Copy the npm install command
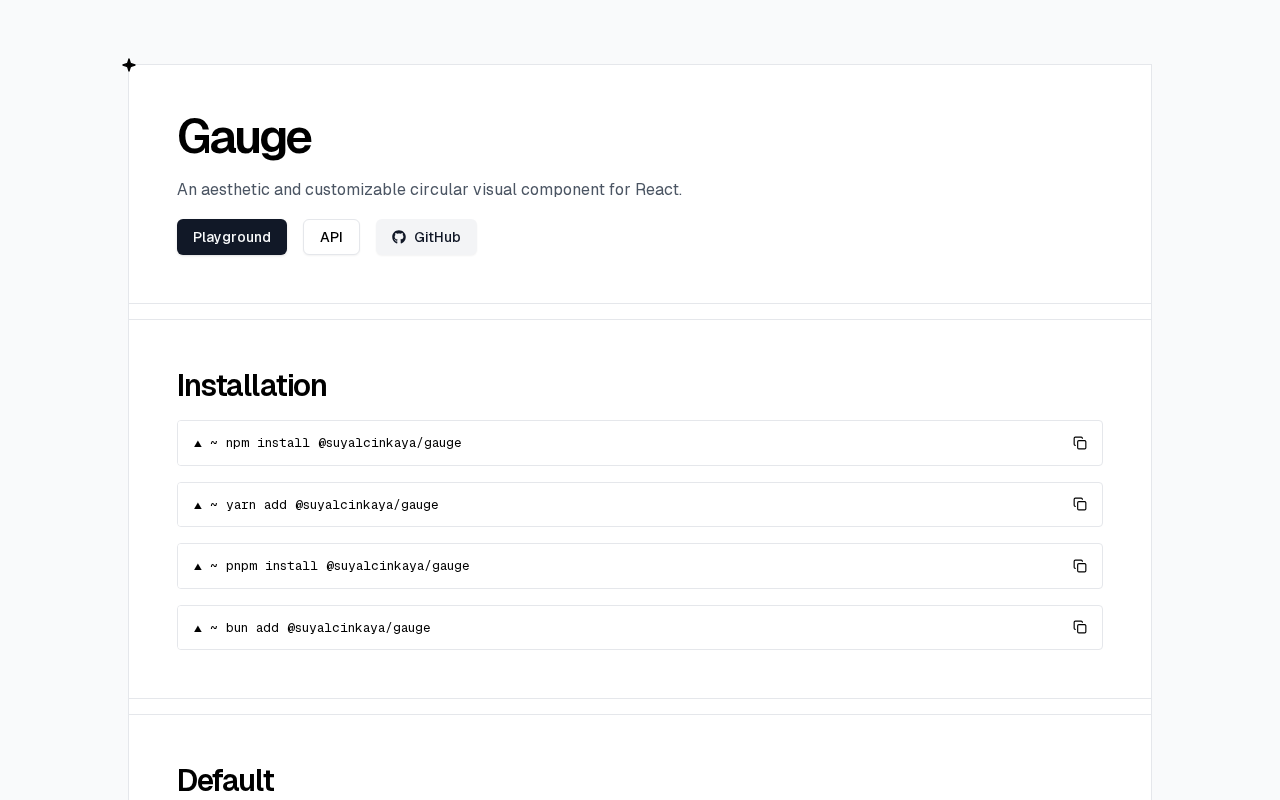 [1080, 443]
